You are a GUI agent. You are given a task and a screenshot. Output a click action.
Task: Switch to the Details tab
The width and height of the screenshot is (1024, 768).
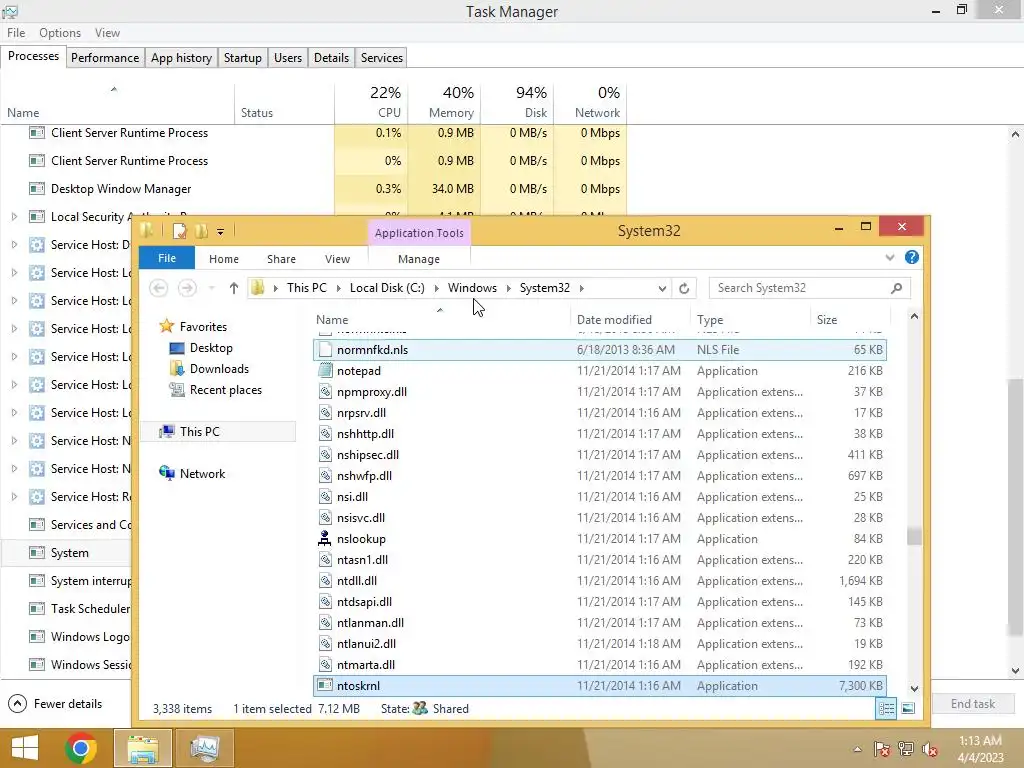pyautogui.click(x=331, y=57)
